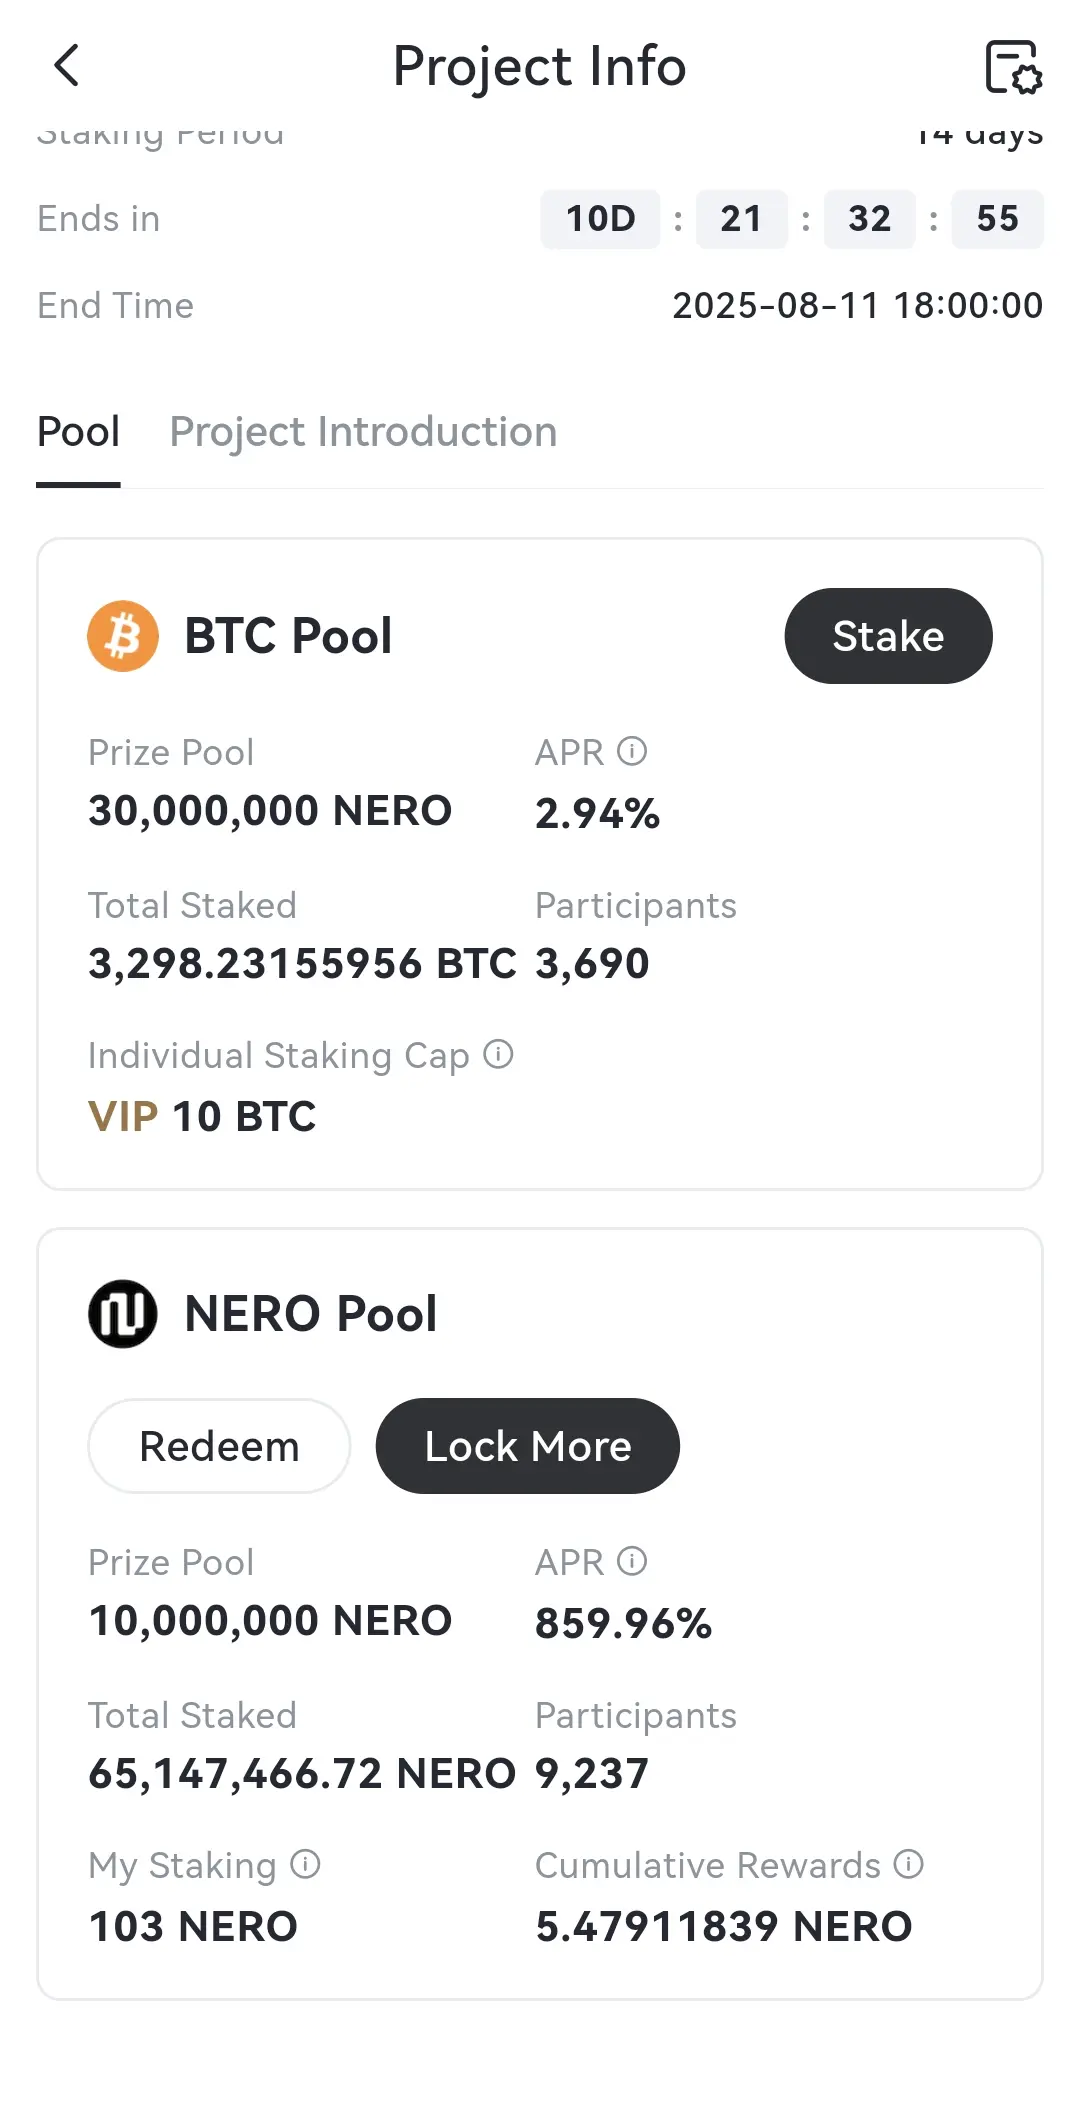The width and height of the screenshot is (1080, 2127).
Task: Stake in the BTC Pool
Action: (x=888, y=636)
